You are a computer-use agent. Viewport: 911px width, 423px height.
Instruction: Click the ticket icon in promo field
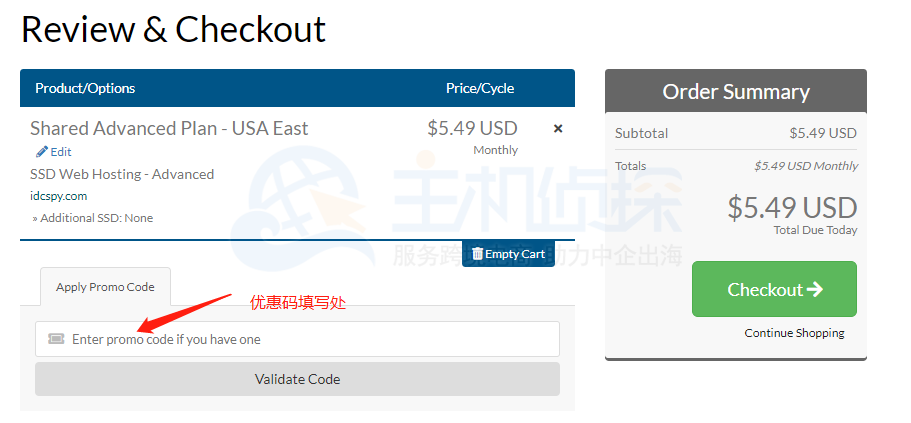56,339
